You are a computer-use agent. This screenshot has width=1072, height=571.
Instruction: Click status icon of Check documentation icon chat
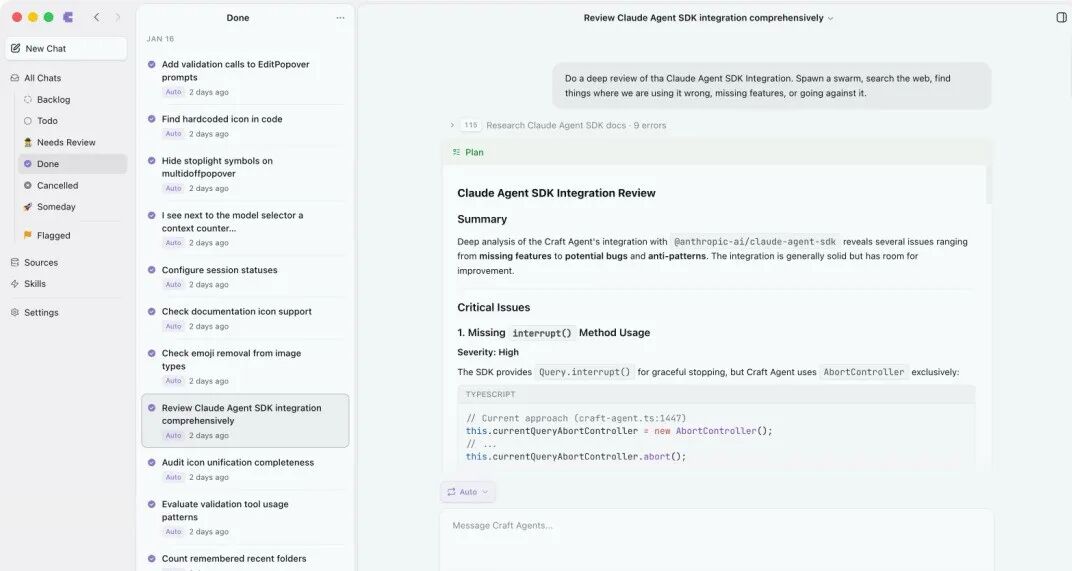[x=152, y=312]
